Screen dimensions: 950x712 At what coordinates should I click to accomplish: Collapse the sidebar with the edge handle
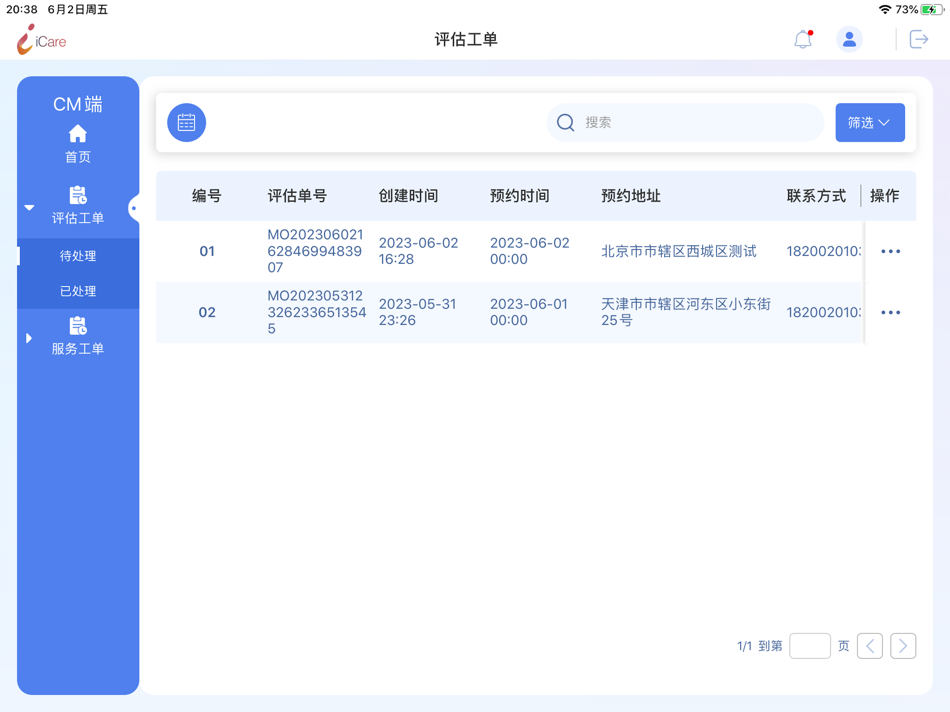pos(134,208)
